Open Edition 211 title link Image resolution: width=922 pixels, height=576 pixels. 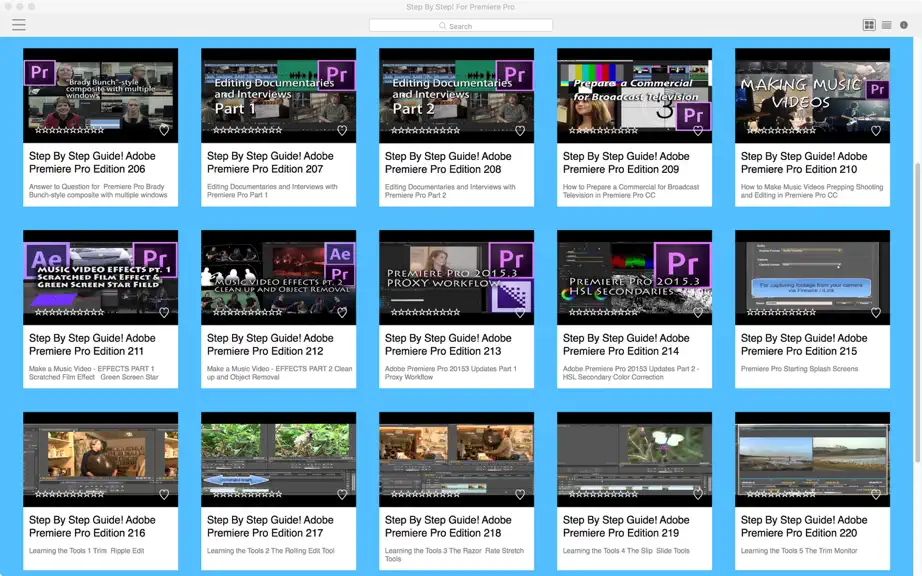(92, 344)
